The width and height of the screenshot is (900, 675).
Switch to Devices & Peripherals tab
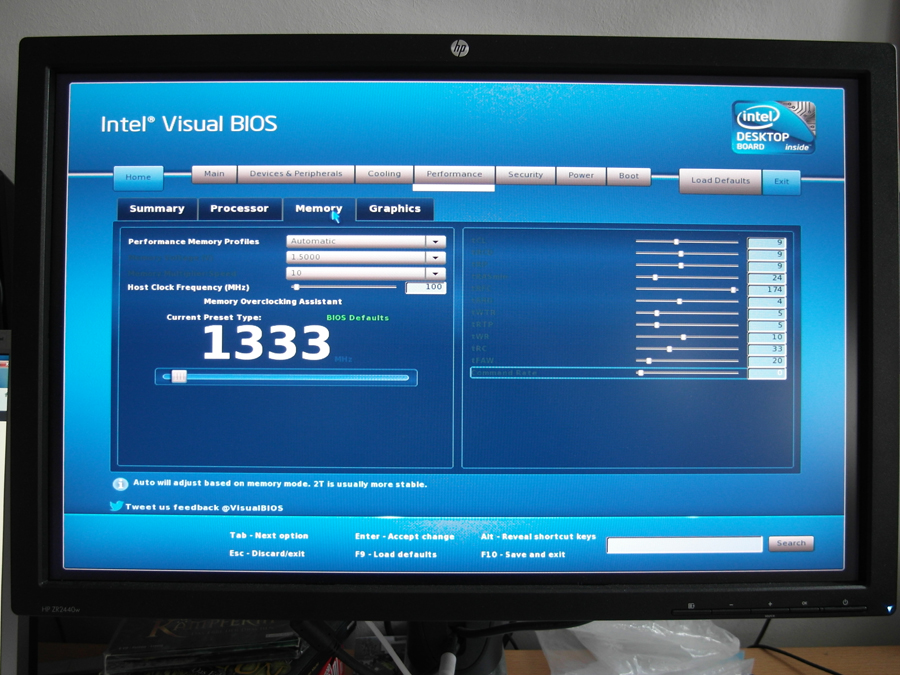(296, 174)
